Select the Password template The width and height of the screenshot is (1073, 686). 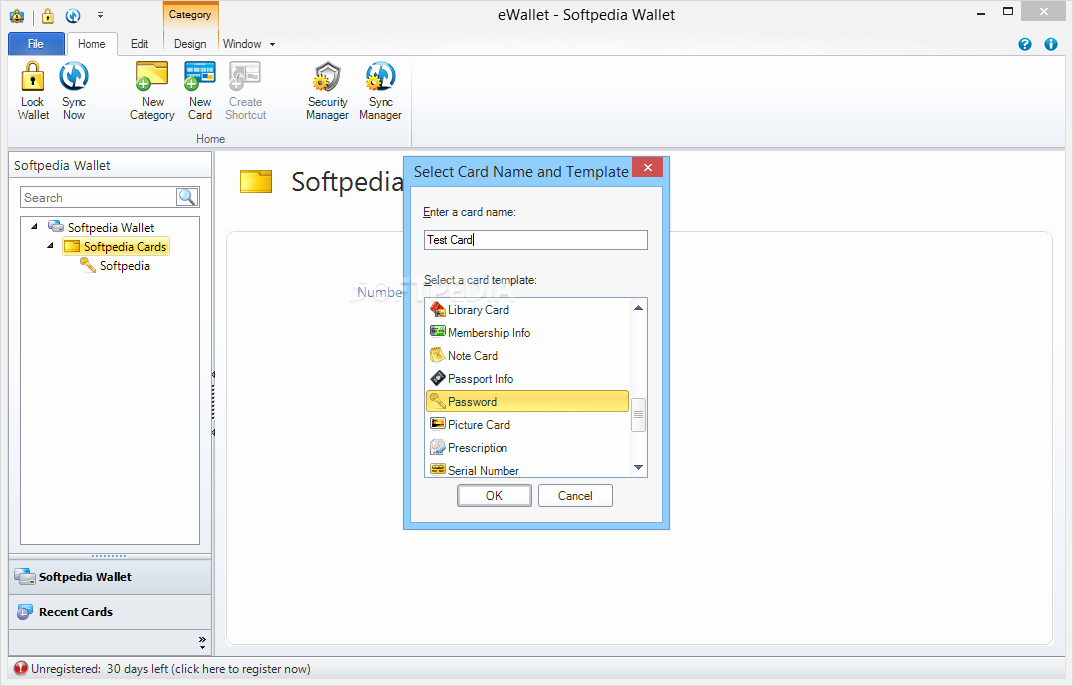click(x=528, y=401)
